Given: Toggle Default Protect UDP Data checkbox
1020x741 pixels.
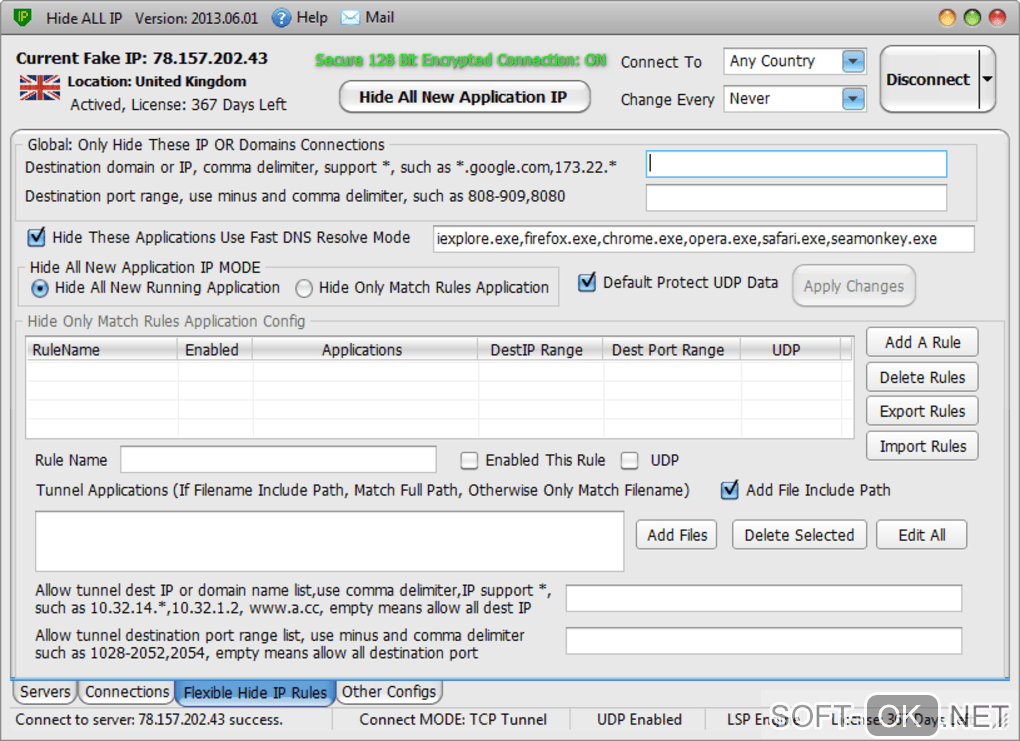Looking at the screenshot, I should (x=587, y=282).
